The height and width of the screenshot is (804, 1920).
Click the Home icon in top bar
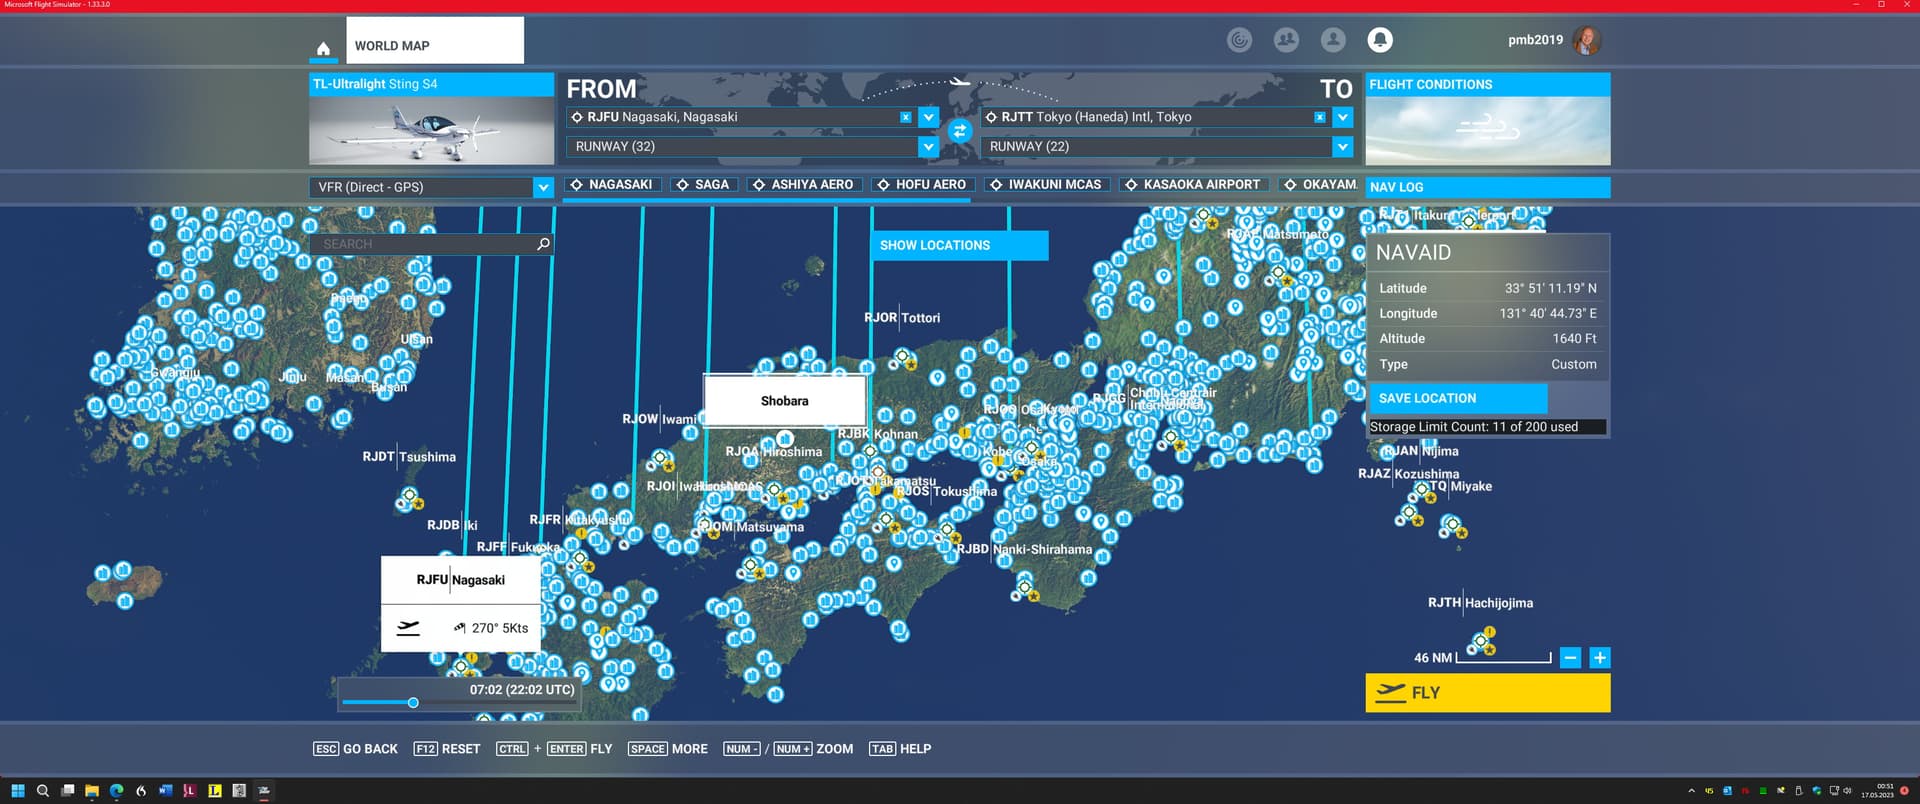click(323, 48)
